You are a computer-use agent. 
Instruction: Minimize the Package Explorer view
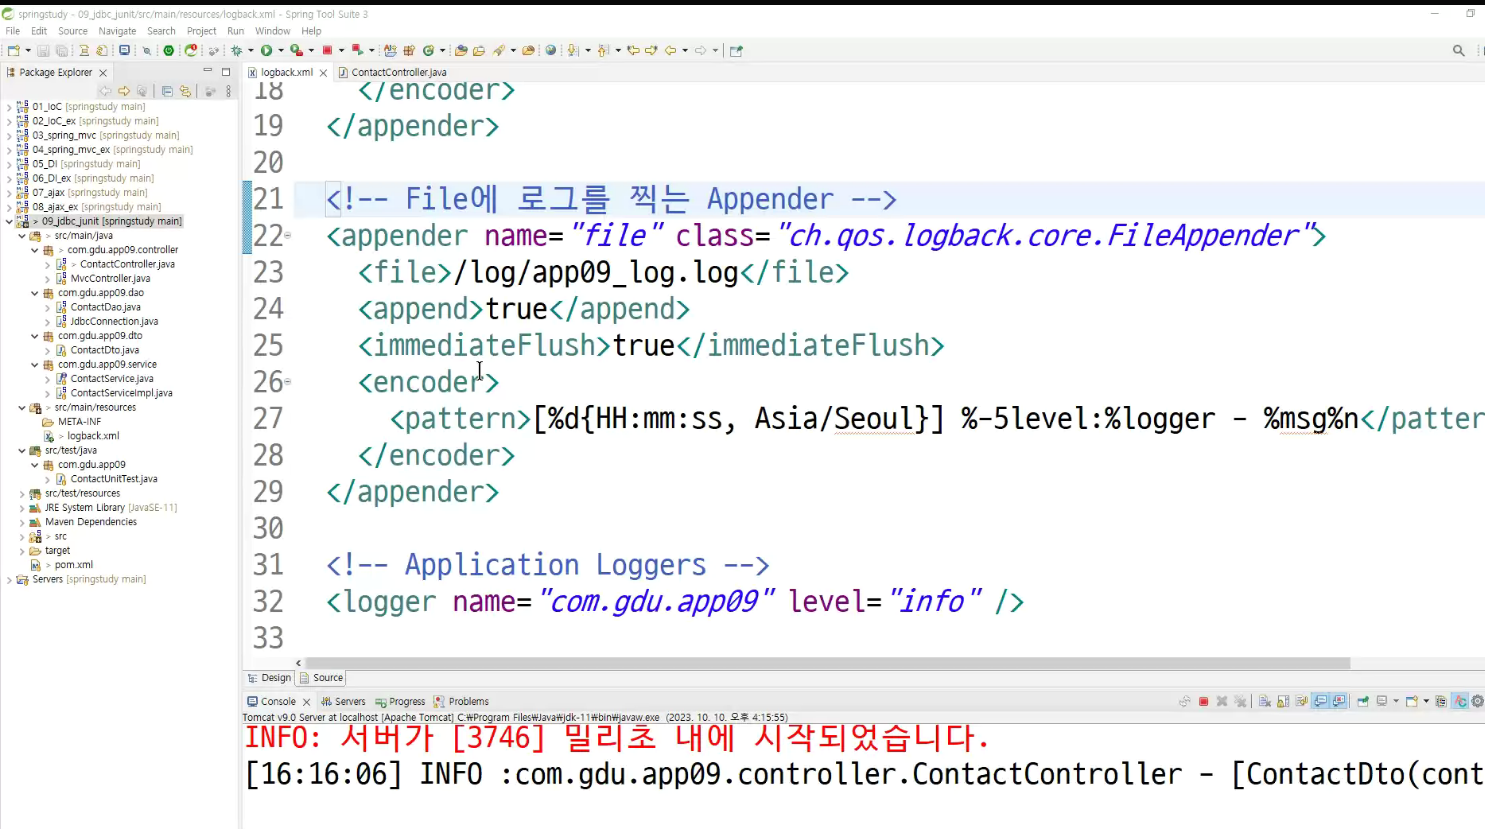point(207,71)
